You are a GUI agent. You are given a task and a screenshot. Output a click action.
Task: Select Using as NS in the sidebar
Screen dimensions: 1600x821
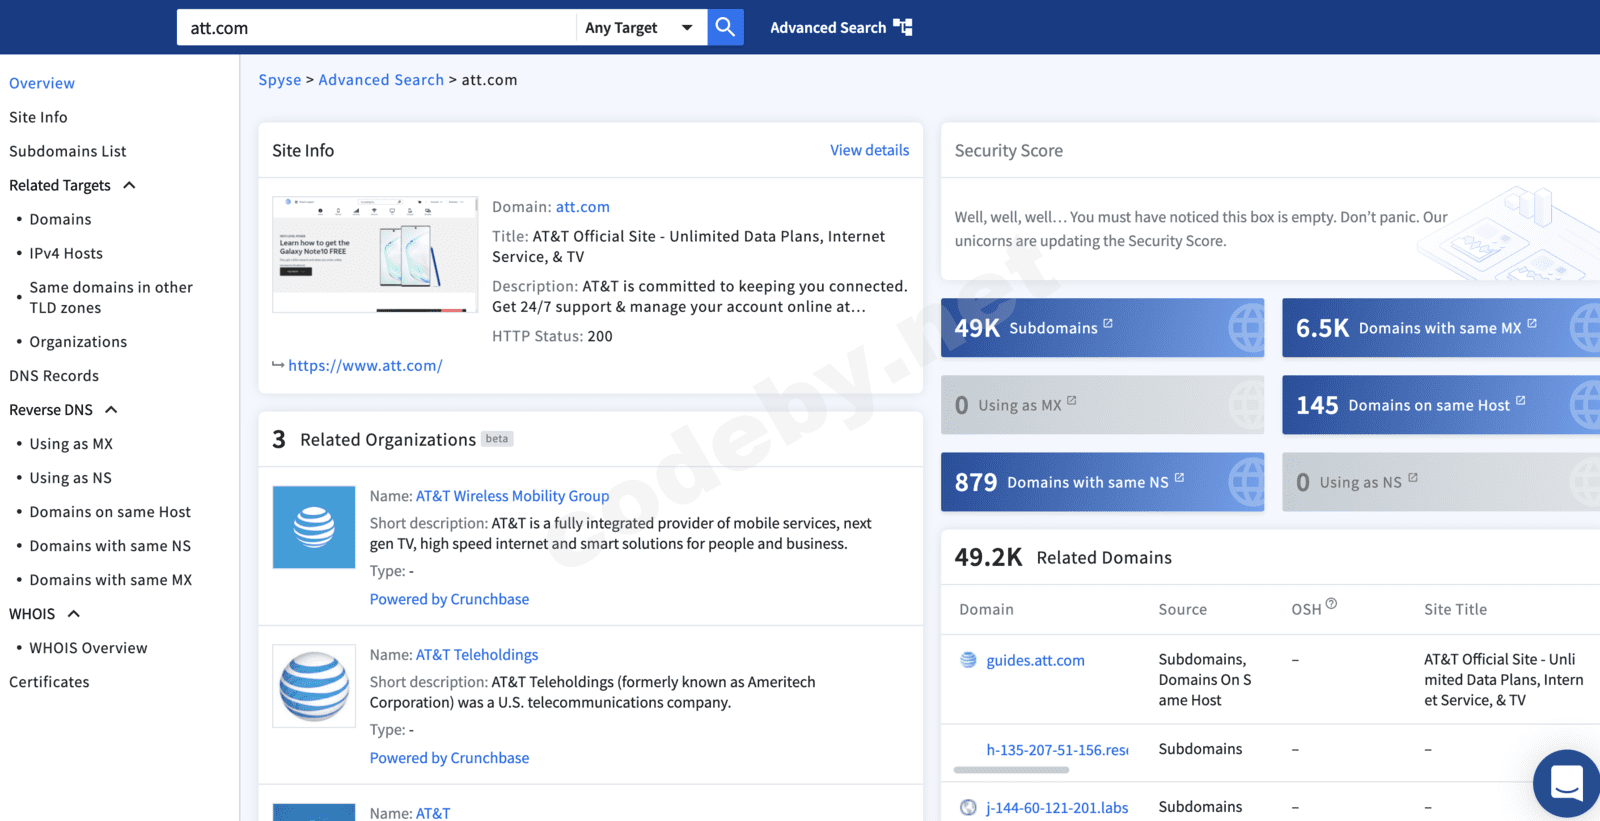click(x=71, y=478)
